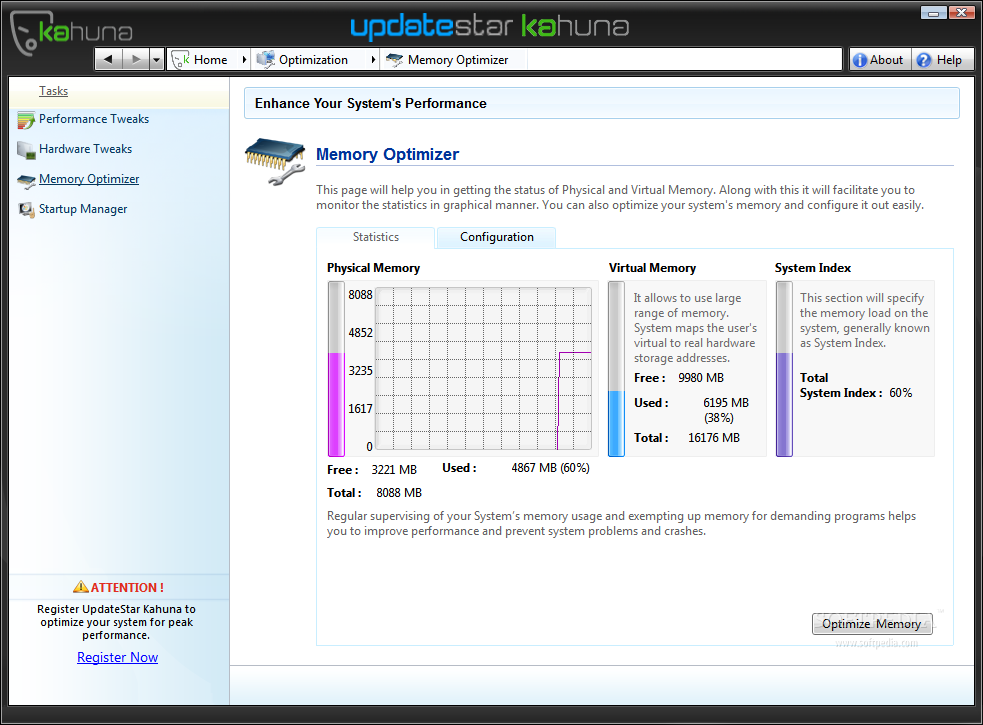Minimize the Kahuna window
Image resolution: width=983 pixels, height=725 pixels.
coord(933,13)
